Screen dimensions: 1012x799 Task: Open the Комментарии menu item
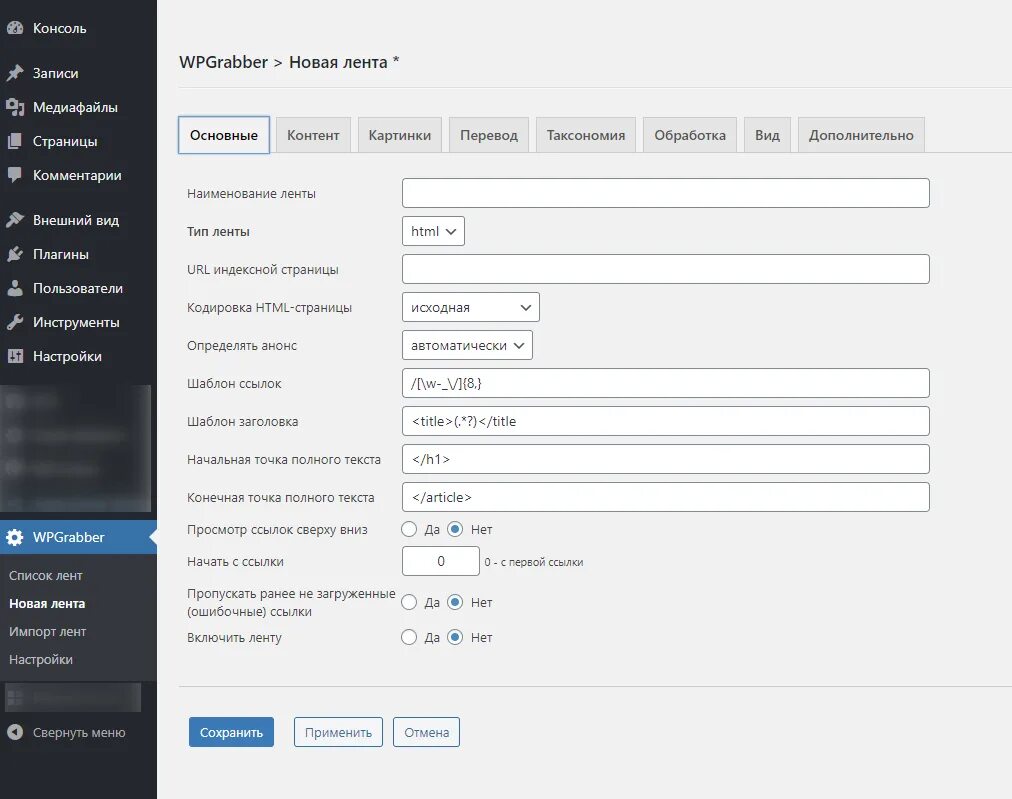pyautogui.click(x=78, y=175)
